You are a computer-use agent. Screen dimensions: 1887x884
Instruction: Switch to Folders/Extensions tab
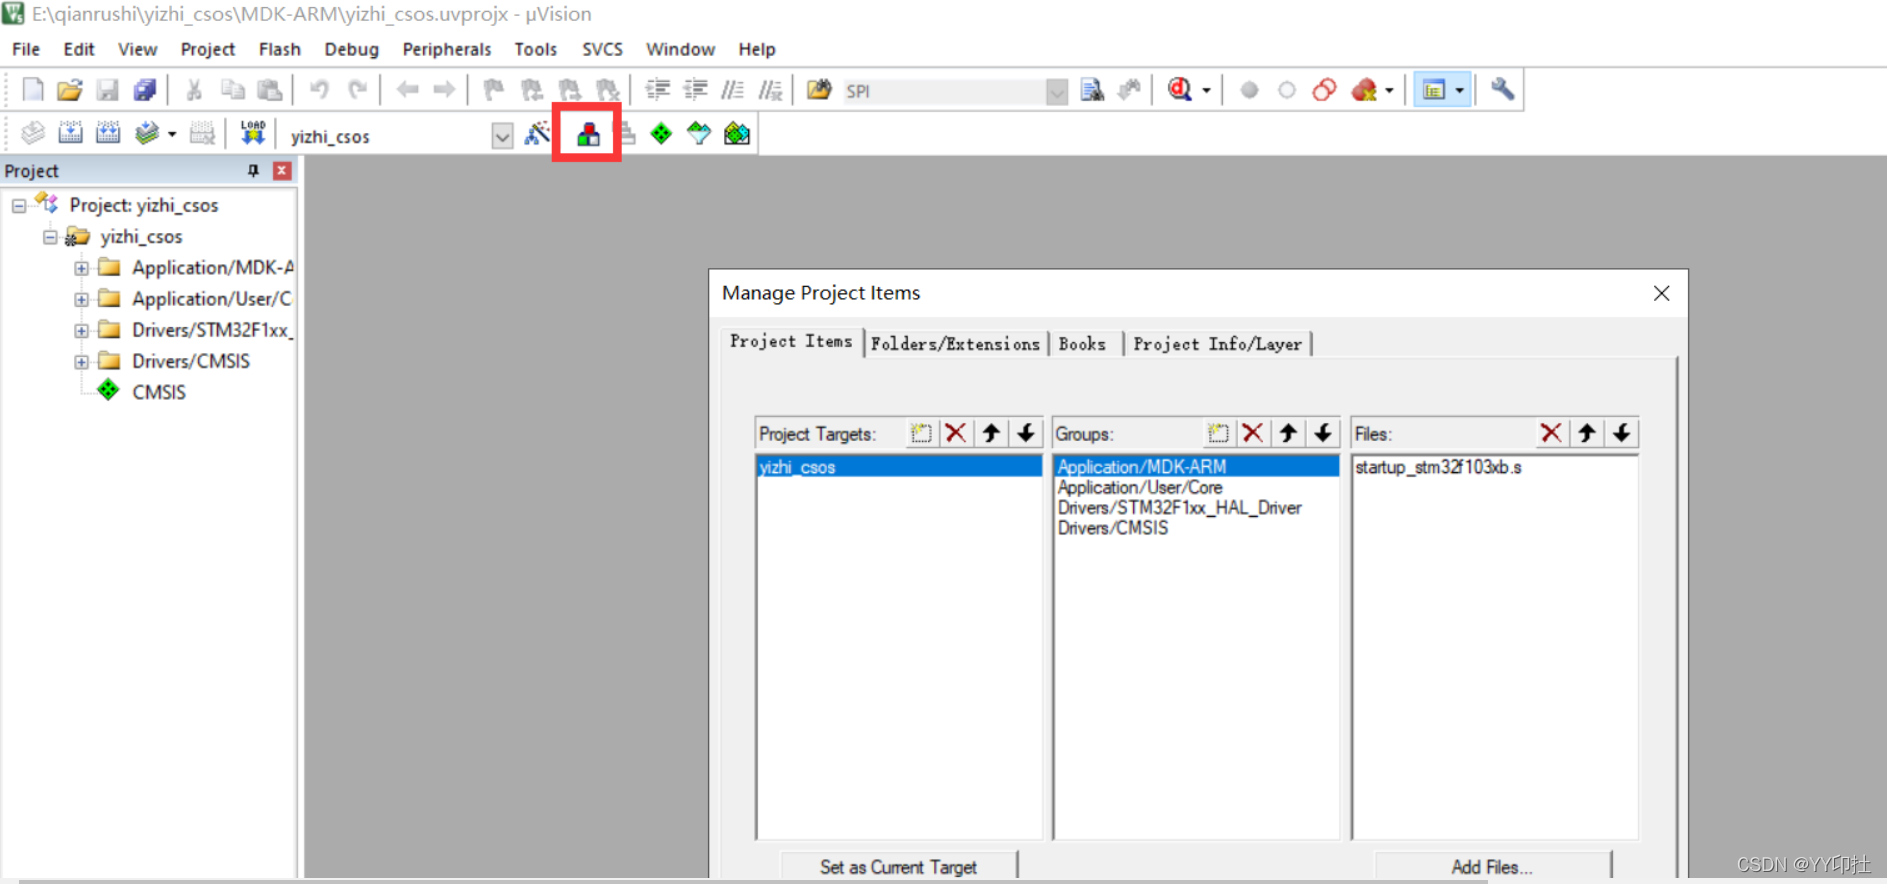(955, 344)
